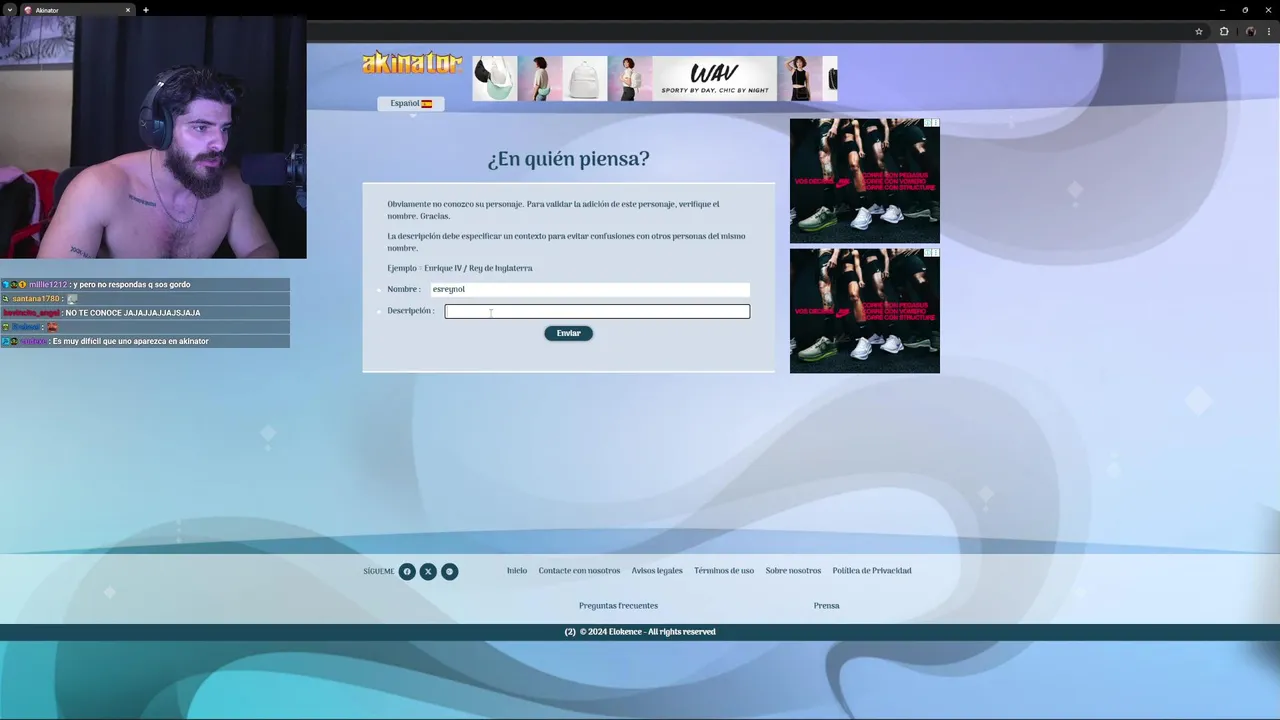Screen dimensions: 1280x720
Task: Open the Chrome three-dot menu
Action: 1270,31
